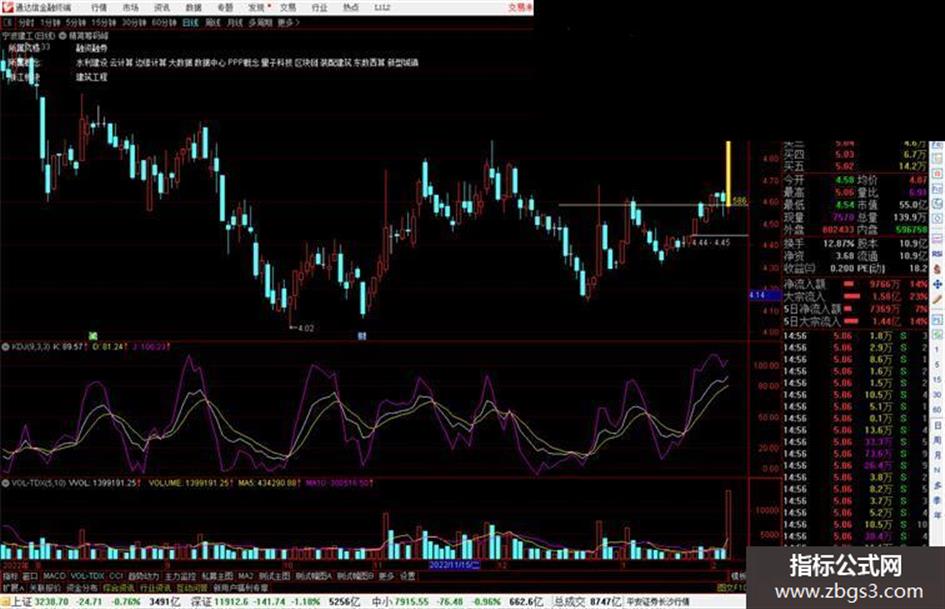Open the 热点 menu
Screen dimensions: 945x609
point(351,7)
